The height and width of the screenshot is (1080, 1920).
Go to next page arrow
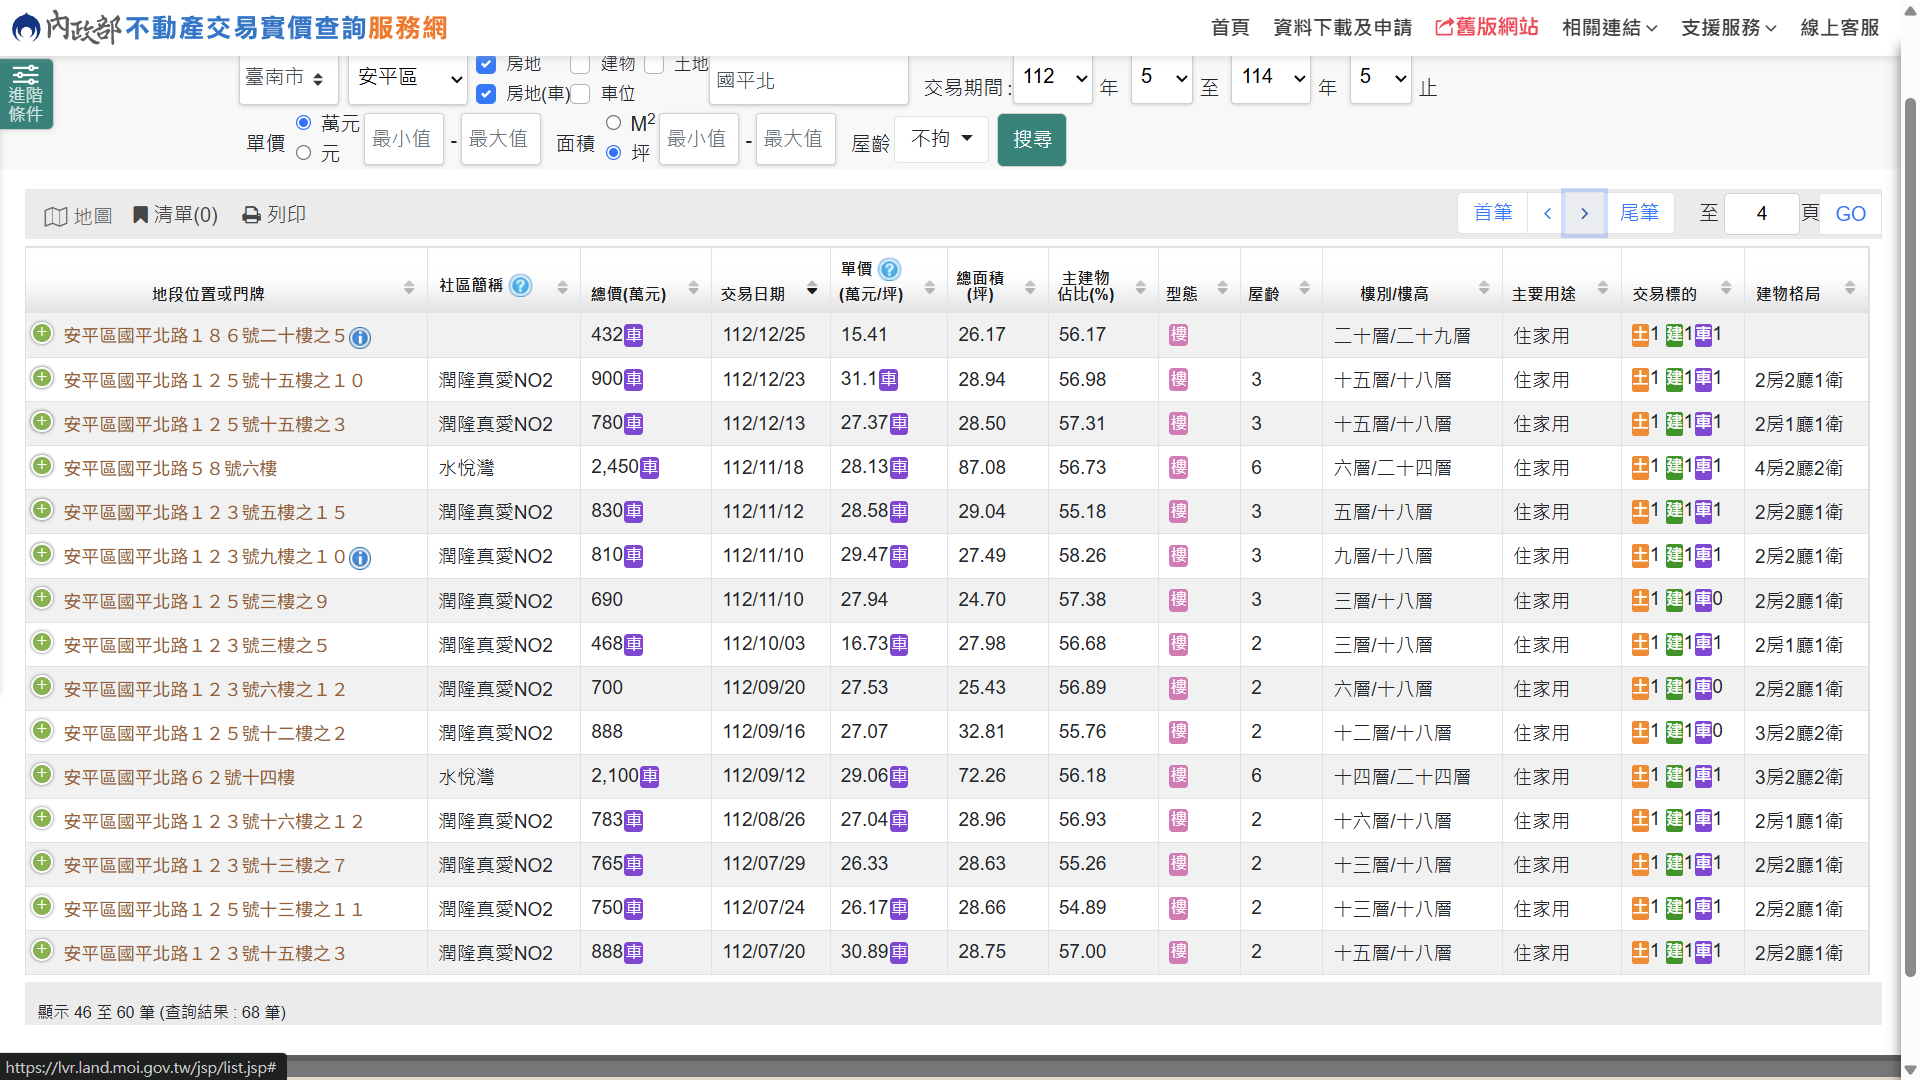click(x=1584, y=213)
